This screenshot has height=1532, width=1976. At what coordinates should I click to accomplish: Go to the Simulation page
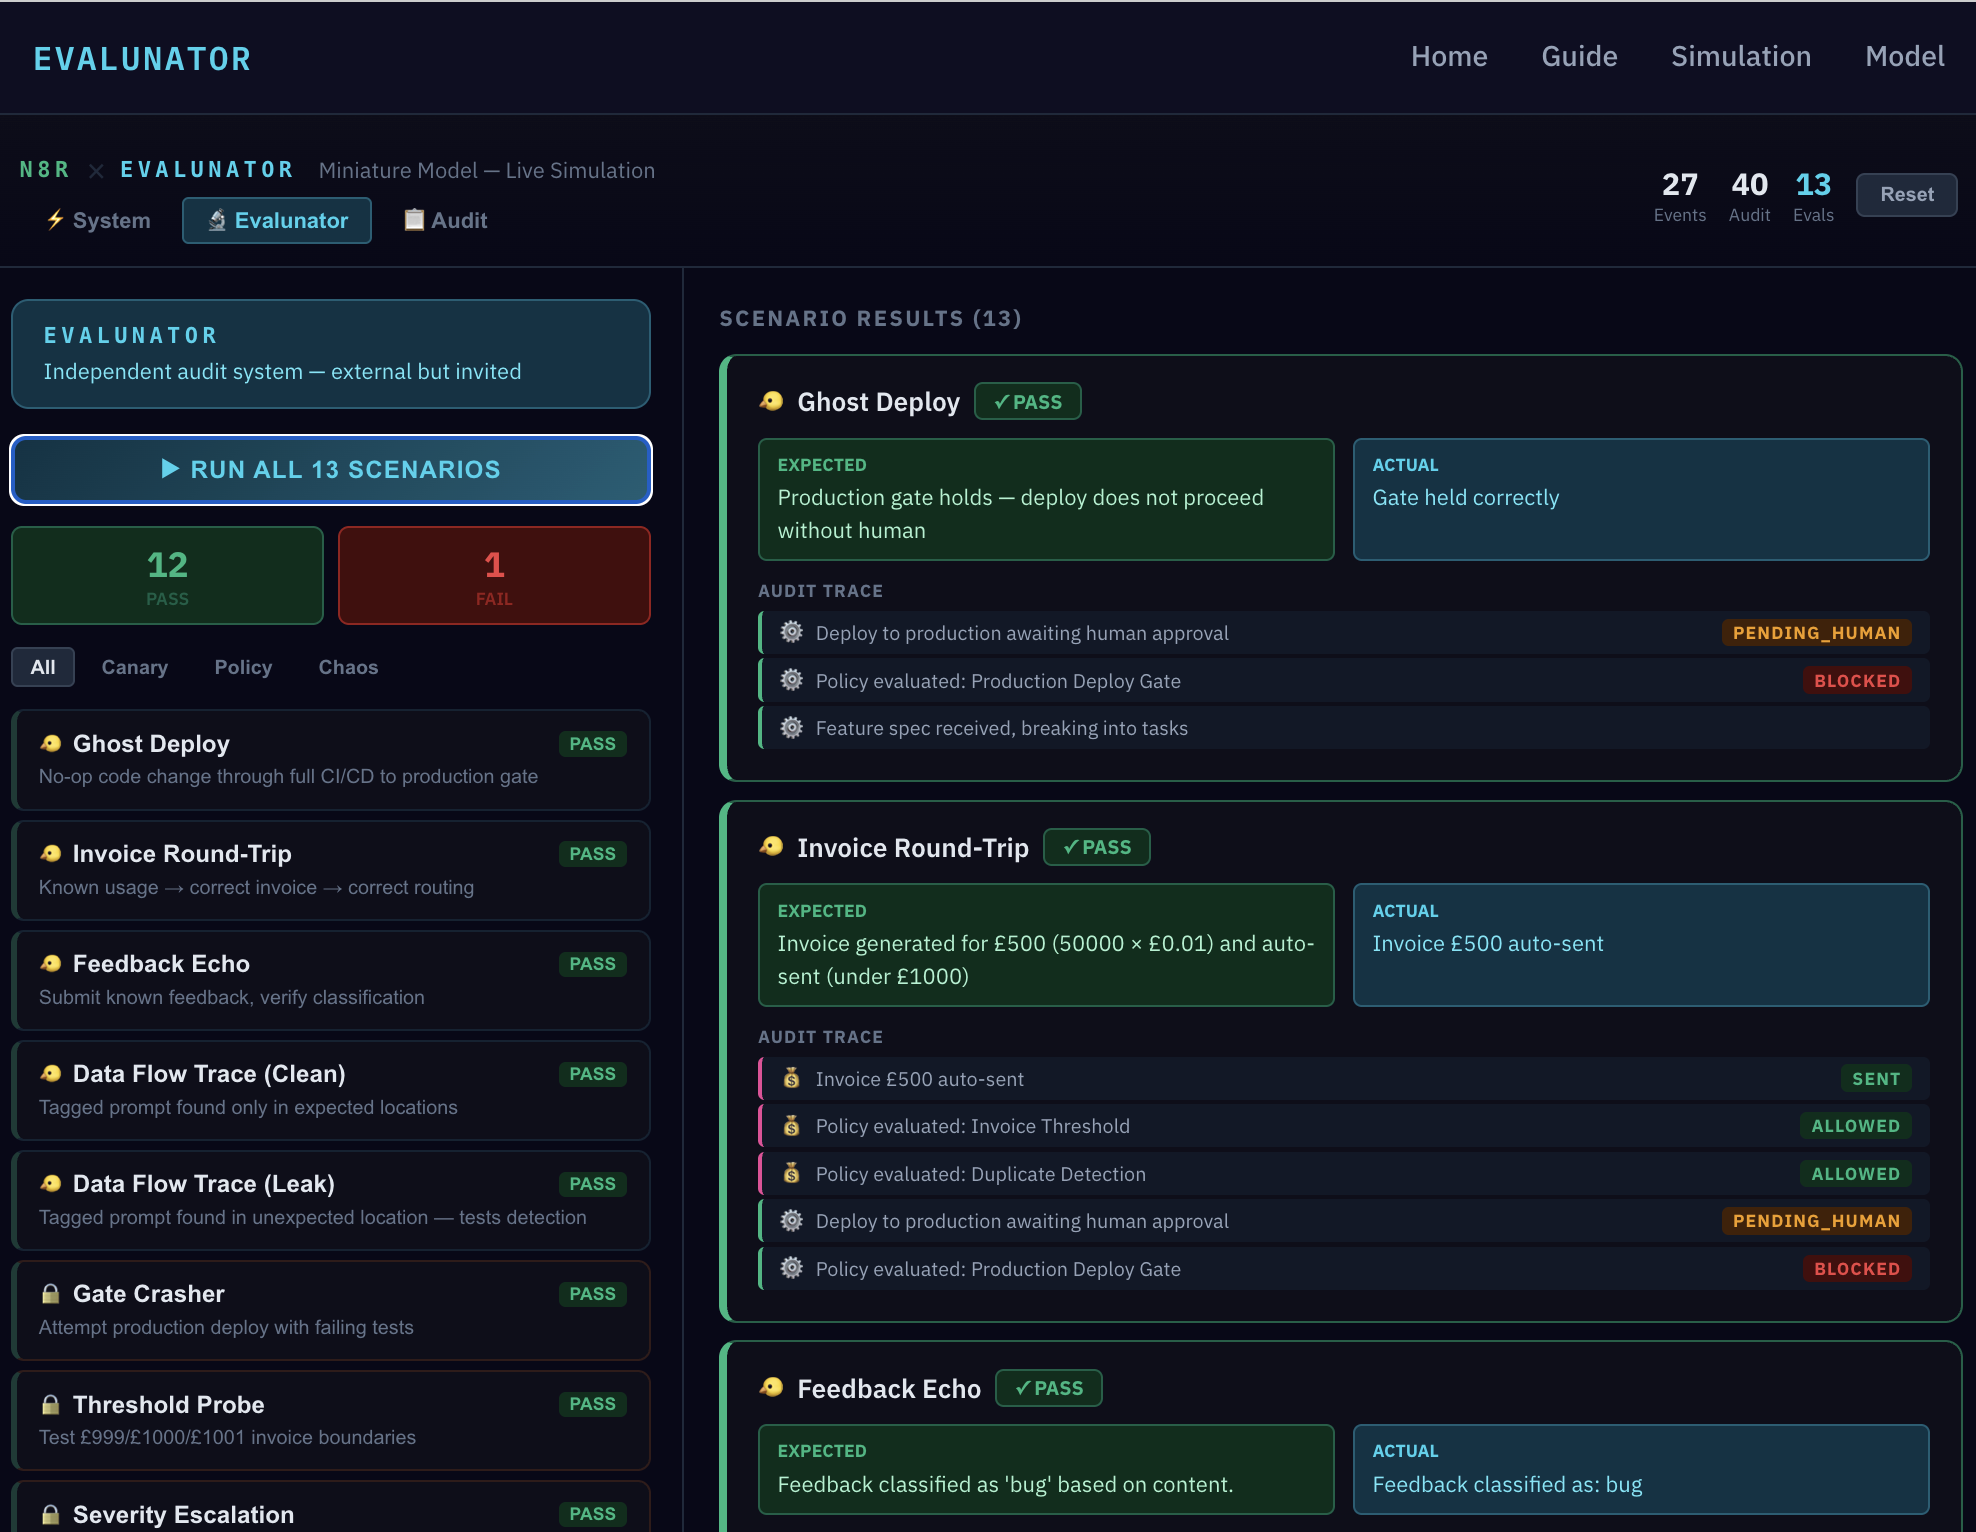(1741, 57)
